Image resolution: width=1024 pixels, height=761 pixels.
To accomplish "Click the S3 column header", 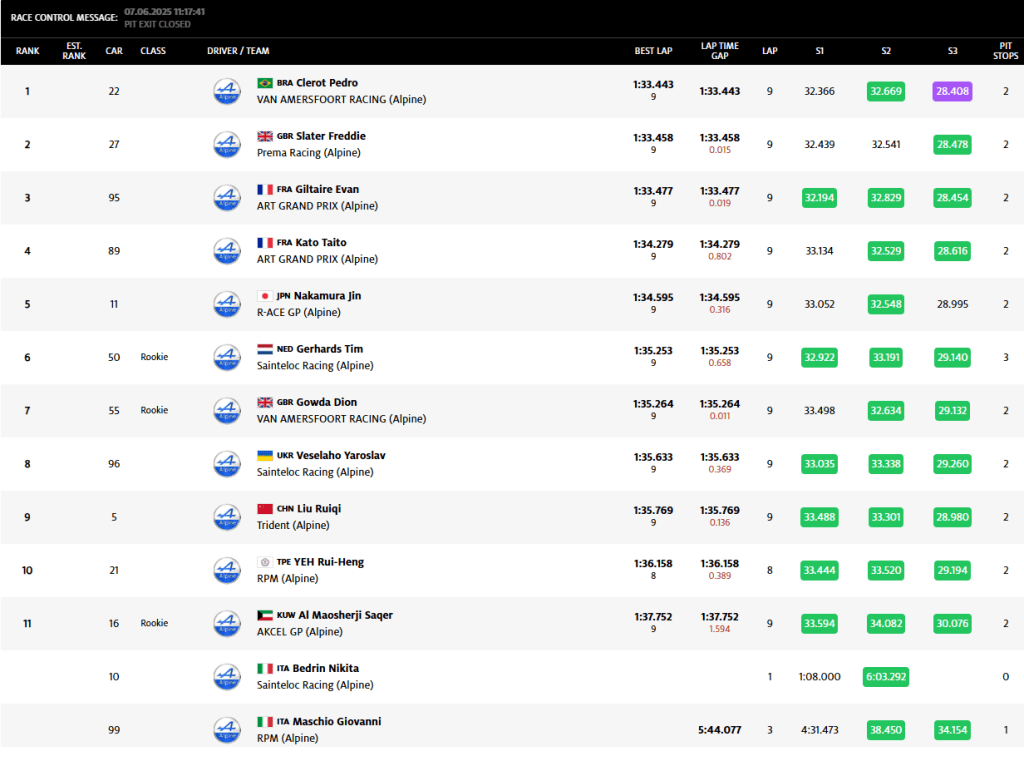I will (x=953, y=51).
